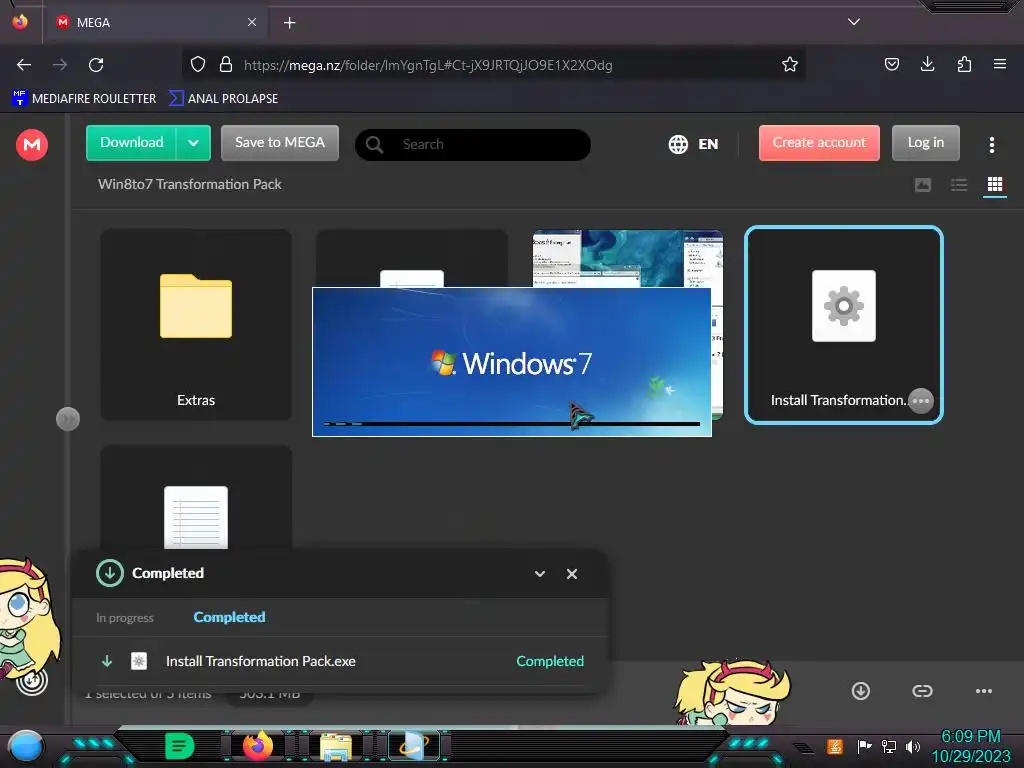This screenshot has height=768, width=1024.
Task: Click the bottom bar get link icon
Action: (922, 691)
